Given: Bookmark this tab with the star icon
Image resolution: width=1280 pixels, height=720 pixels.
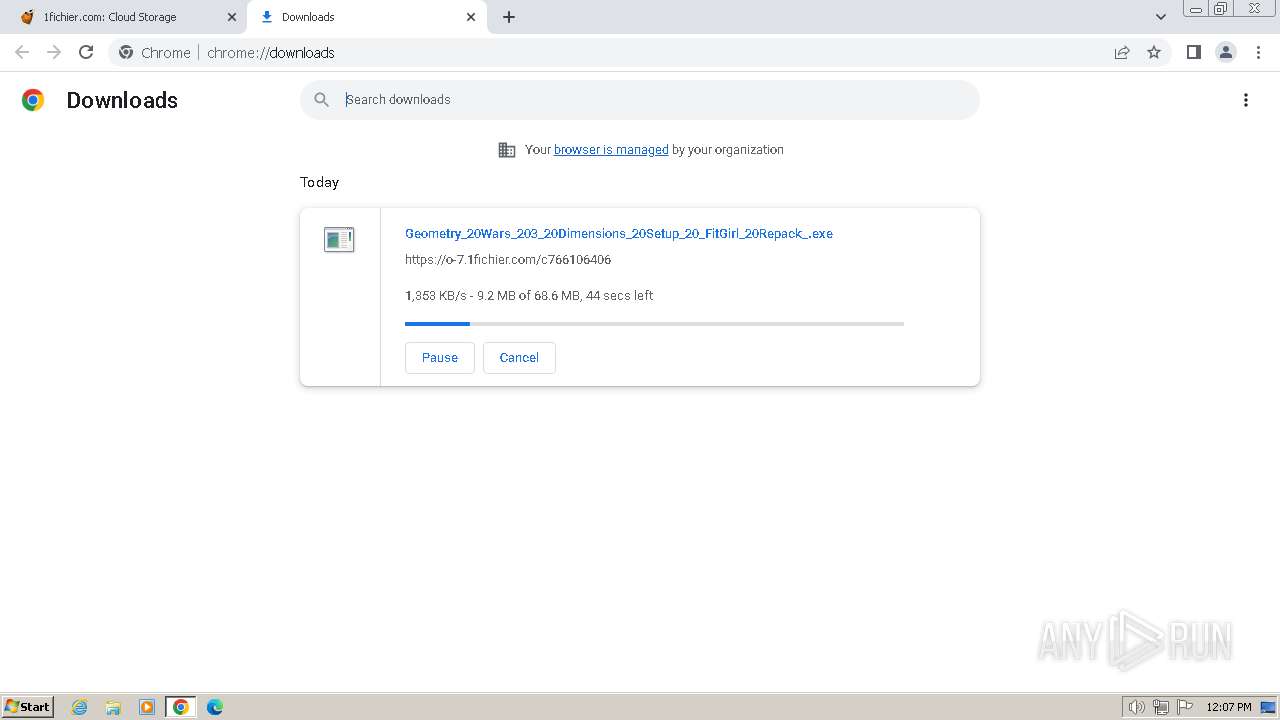Looking at the screenshot, I should [1154, 52].
